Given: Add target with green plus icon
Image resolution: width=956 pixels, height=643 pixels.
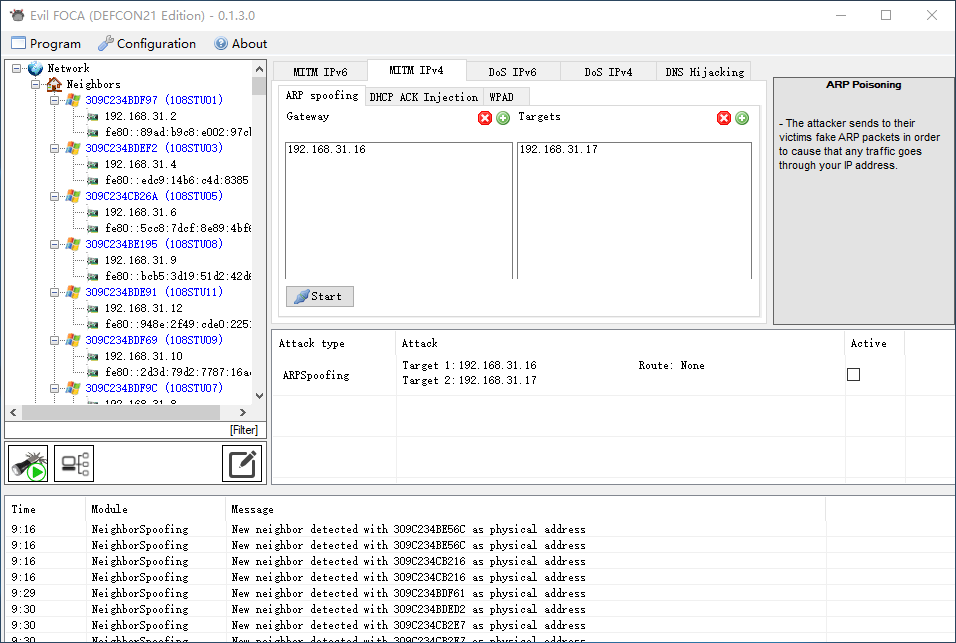Looking at the screenshot, I should pyautogui.click(x=742, y=118).
